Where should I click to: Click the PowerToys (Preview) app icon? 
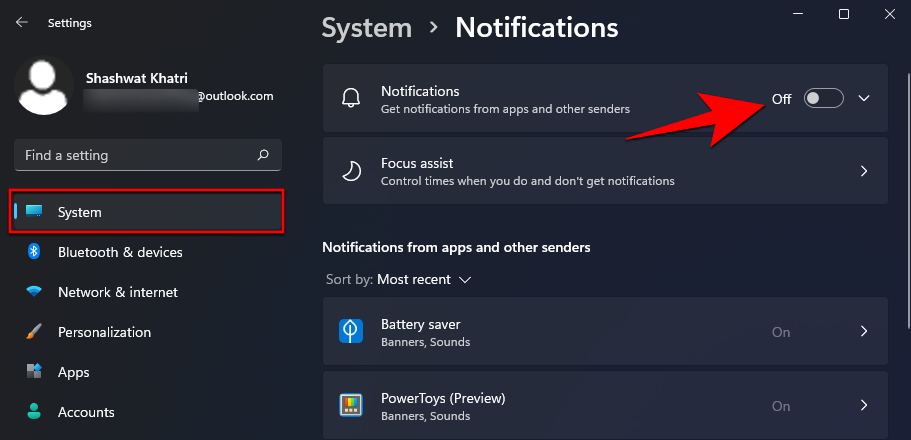(x=351, y=406)
